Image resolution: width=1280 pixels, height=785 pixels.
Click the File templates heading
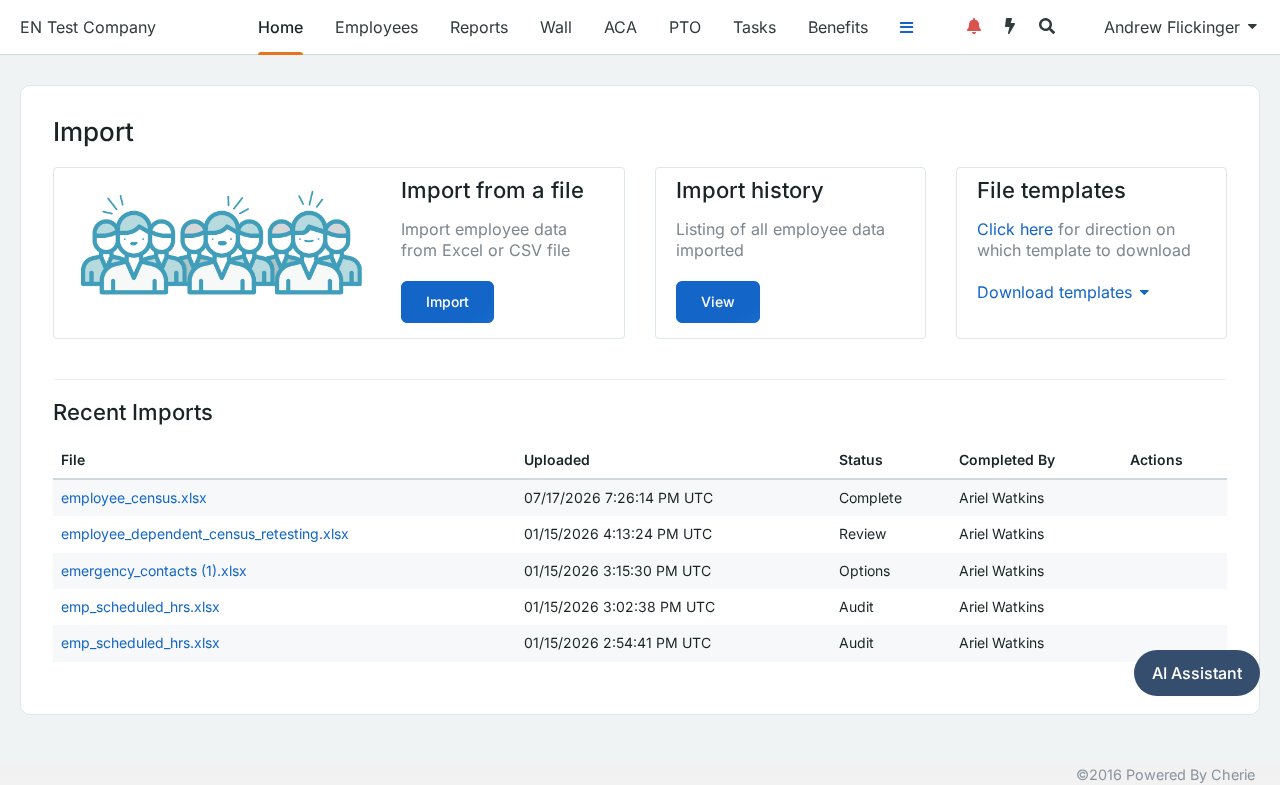[x=1051, y=190]
